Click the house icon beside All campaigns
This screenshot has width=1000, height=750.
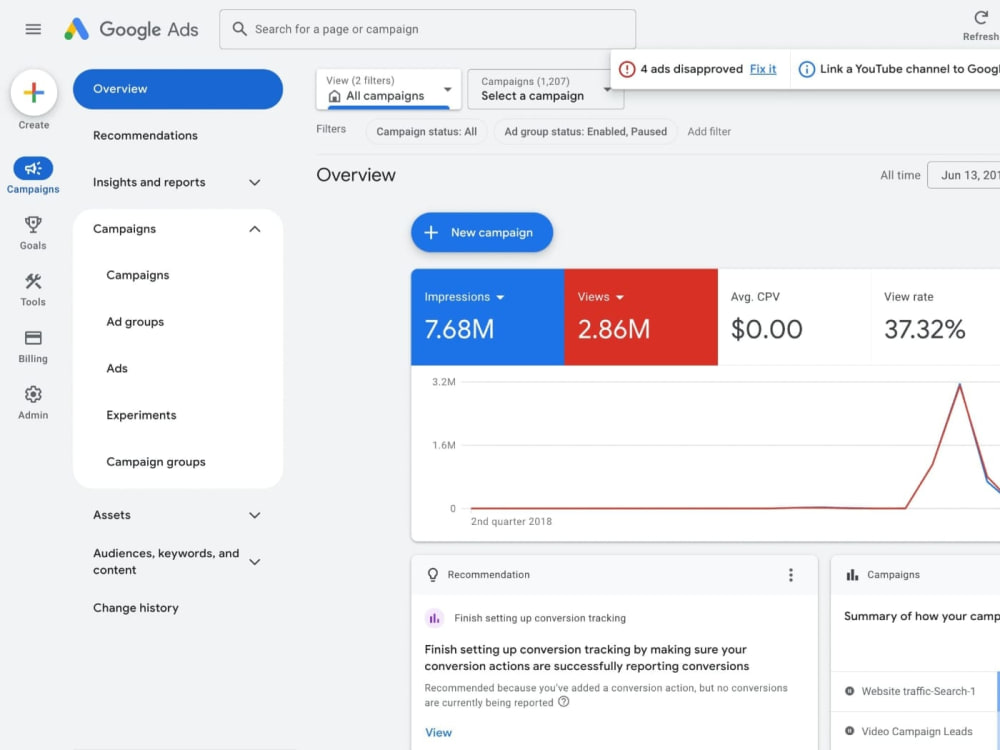point(334,96)
